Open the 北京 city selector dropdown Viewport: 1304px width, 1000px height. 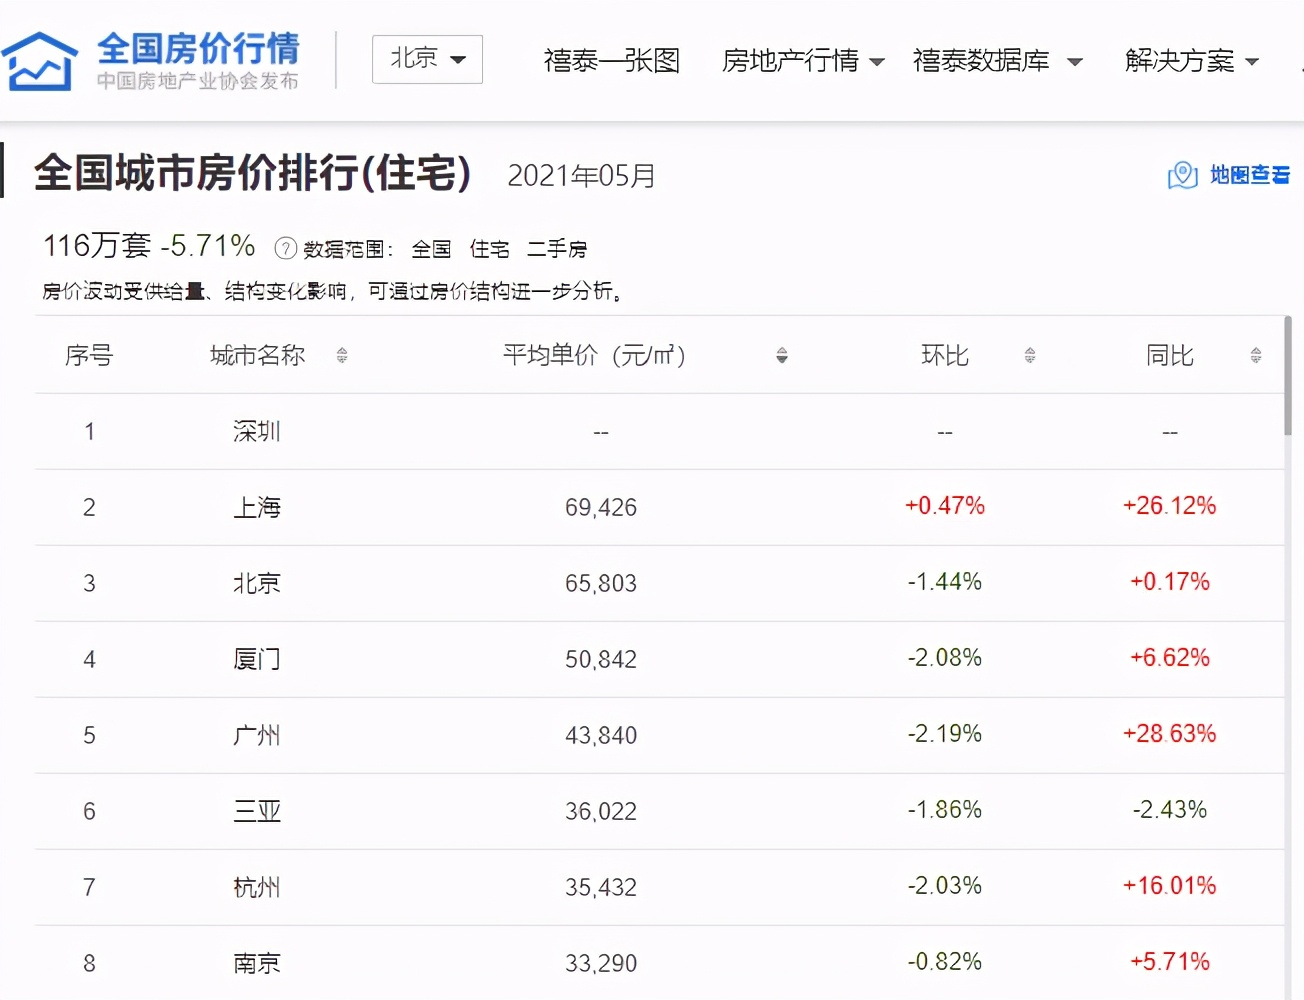point(427,59)
